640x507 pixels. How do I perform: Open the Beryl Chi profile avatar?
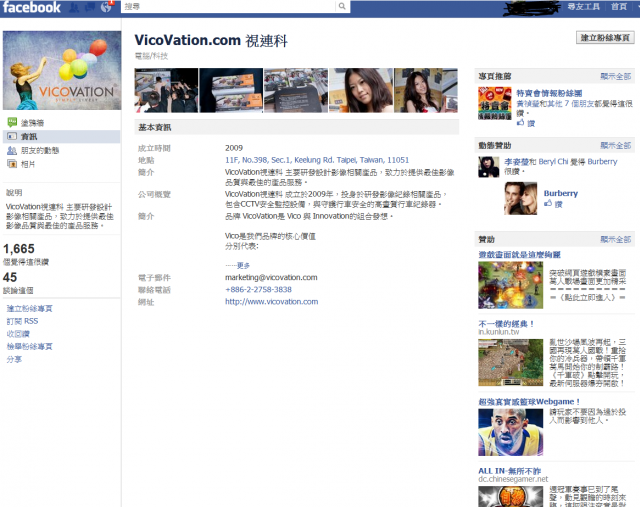click(x=489, y=167)
